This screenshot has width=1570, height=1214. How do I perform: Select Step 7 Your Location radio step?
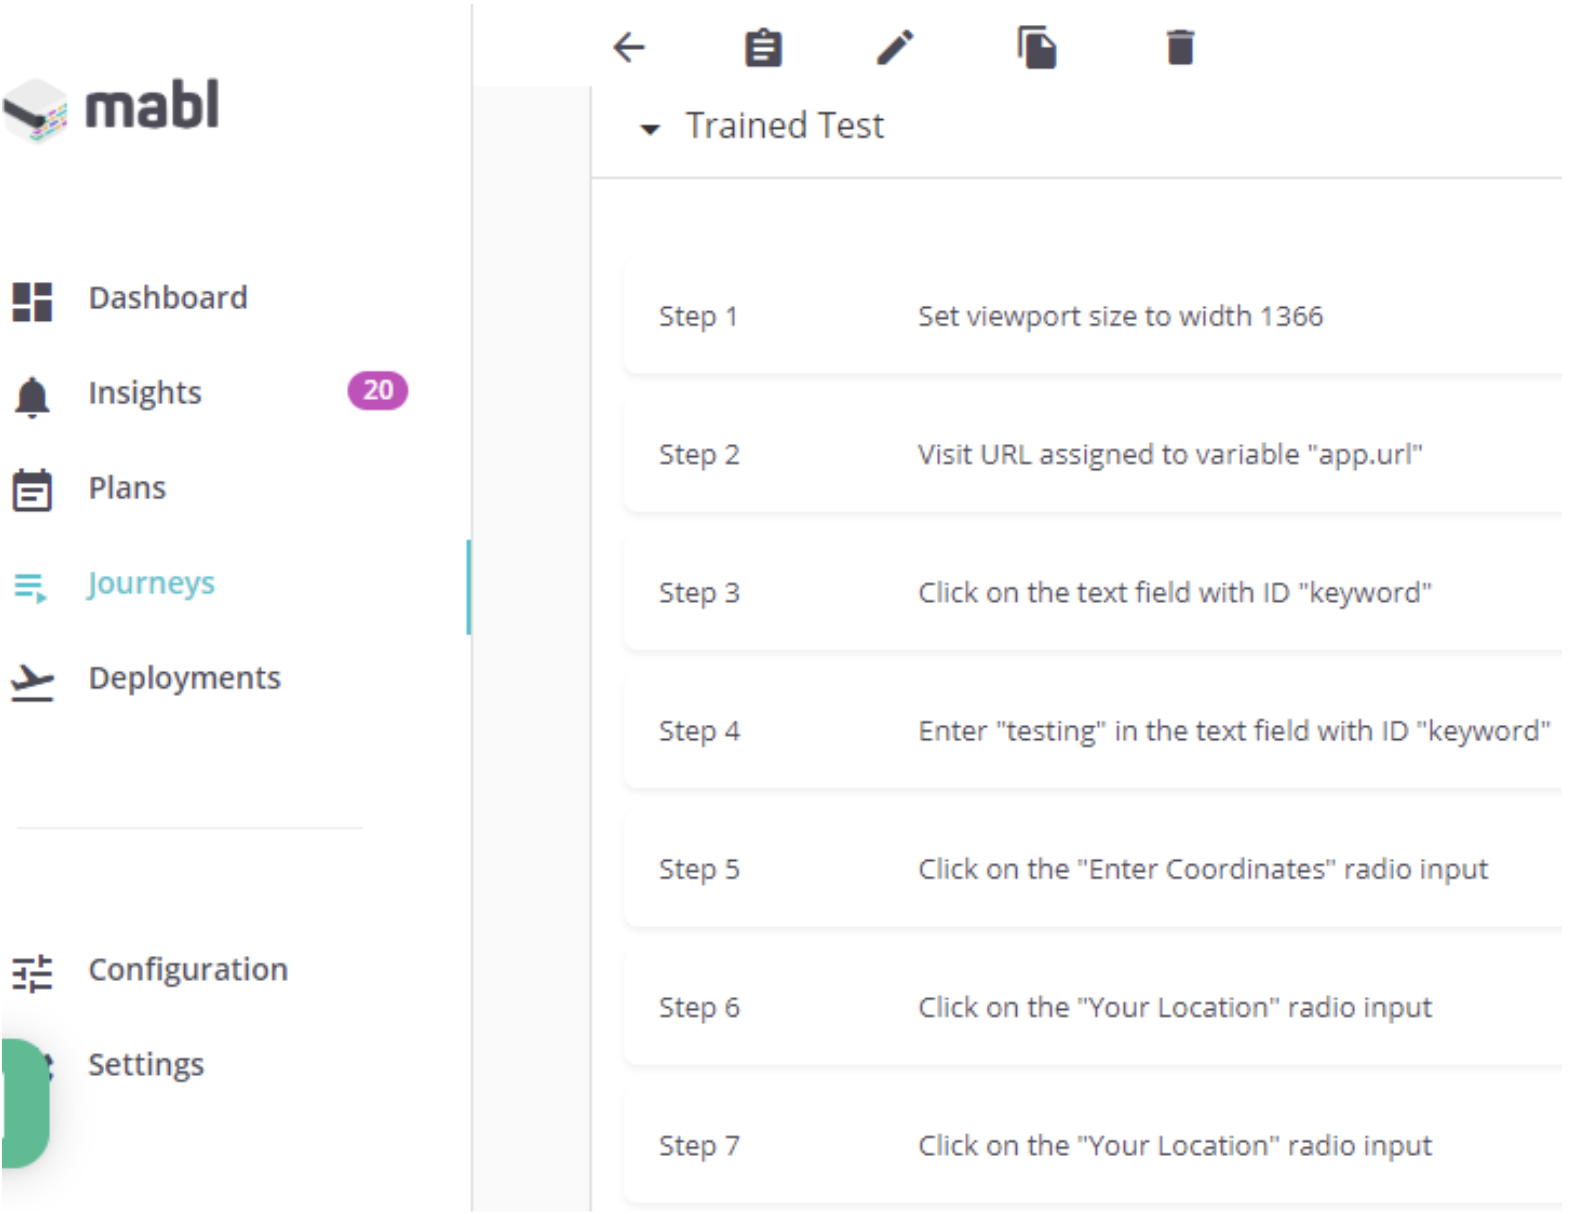[1090, 1146]
